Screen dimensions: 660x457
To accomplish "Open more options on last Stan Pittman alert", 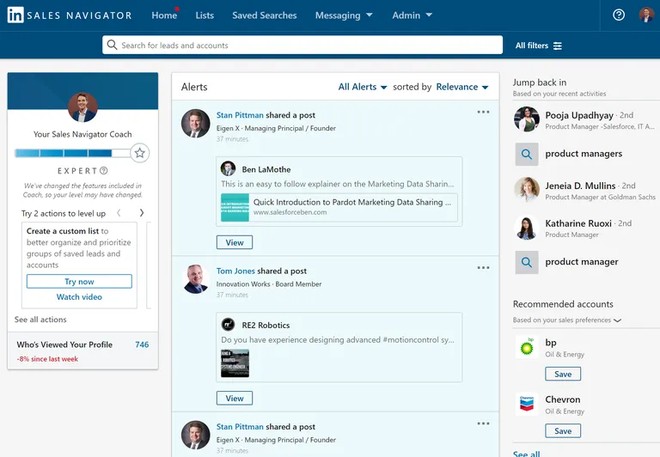I will [x=483, y=423].
